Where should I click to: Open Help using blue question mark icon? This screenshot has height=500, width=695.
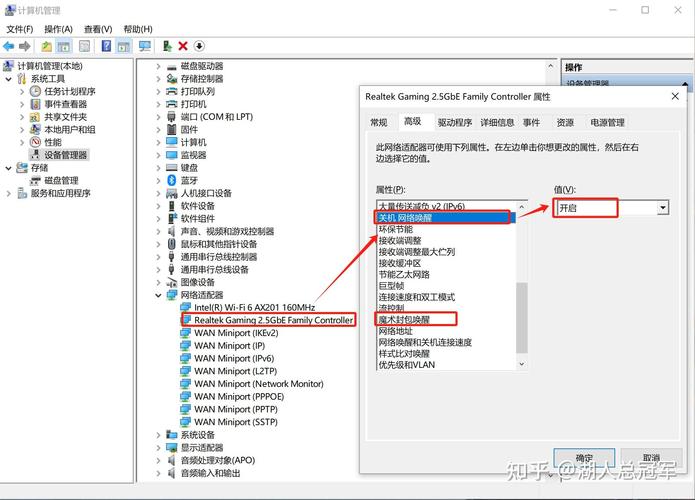click(x=106, y=46)
